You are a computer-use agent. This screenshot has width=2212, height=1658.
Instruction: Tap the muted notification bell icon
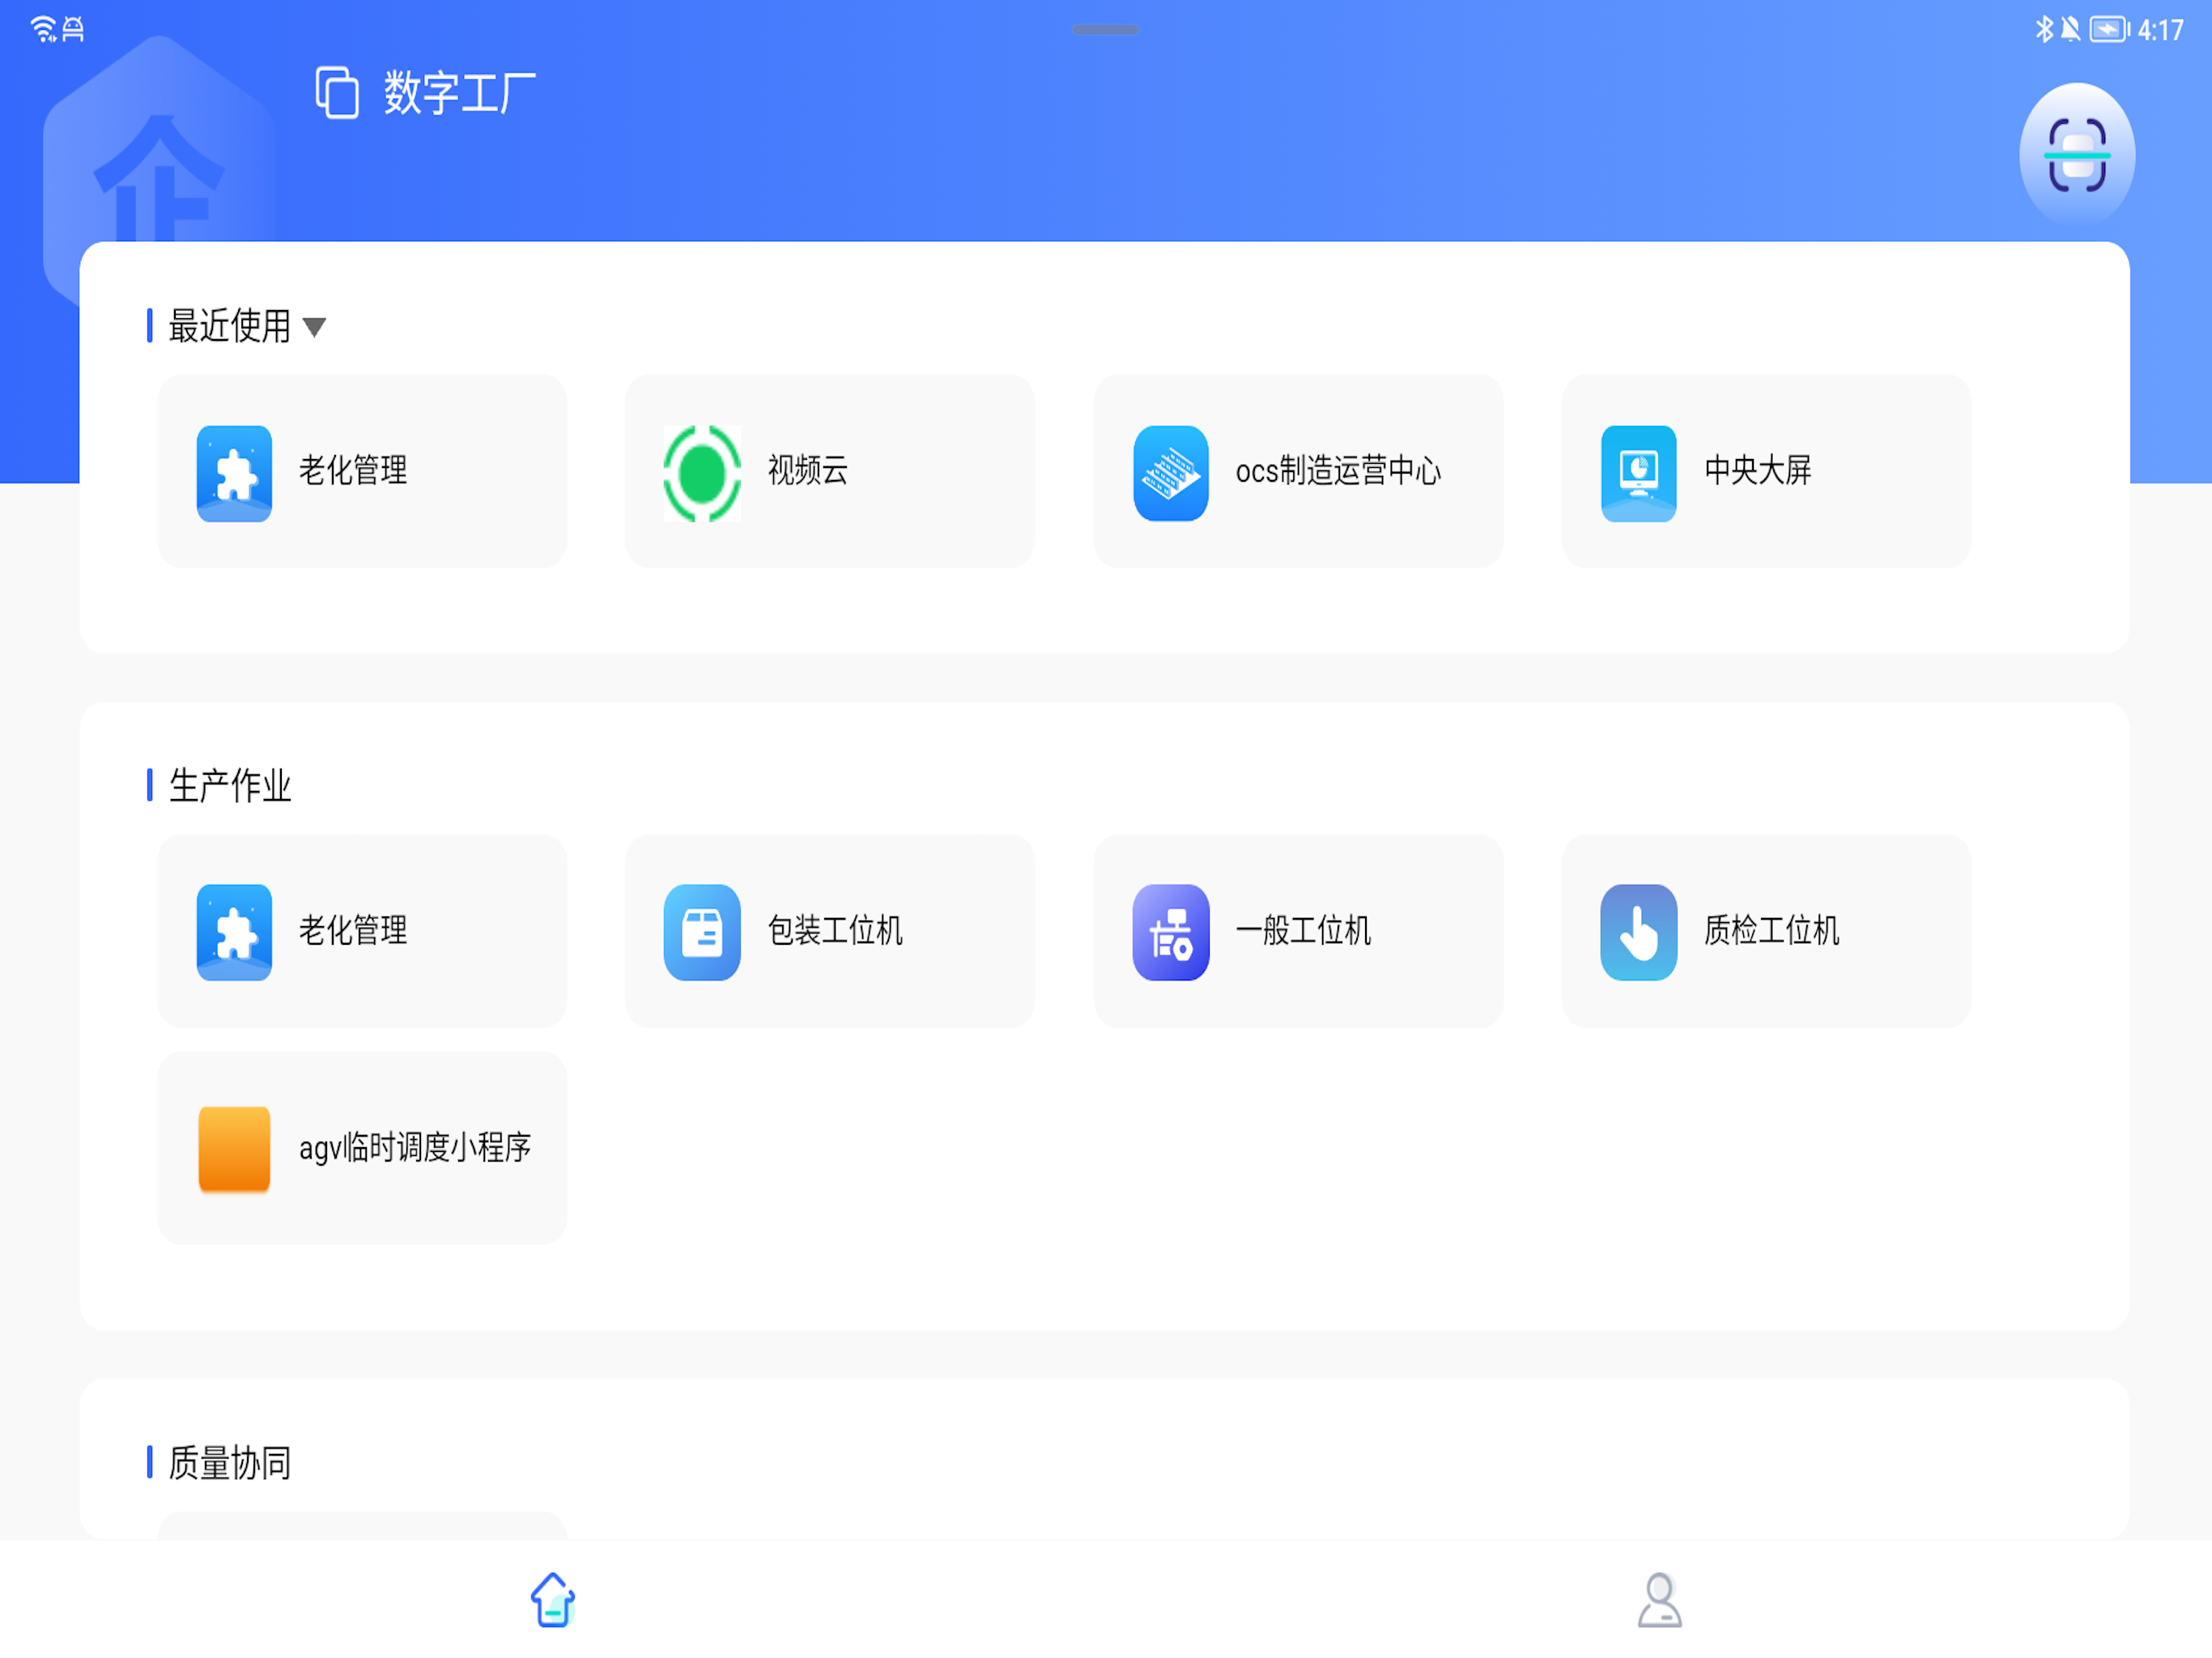(x=2070, y=29)
